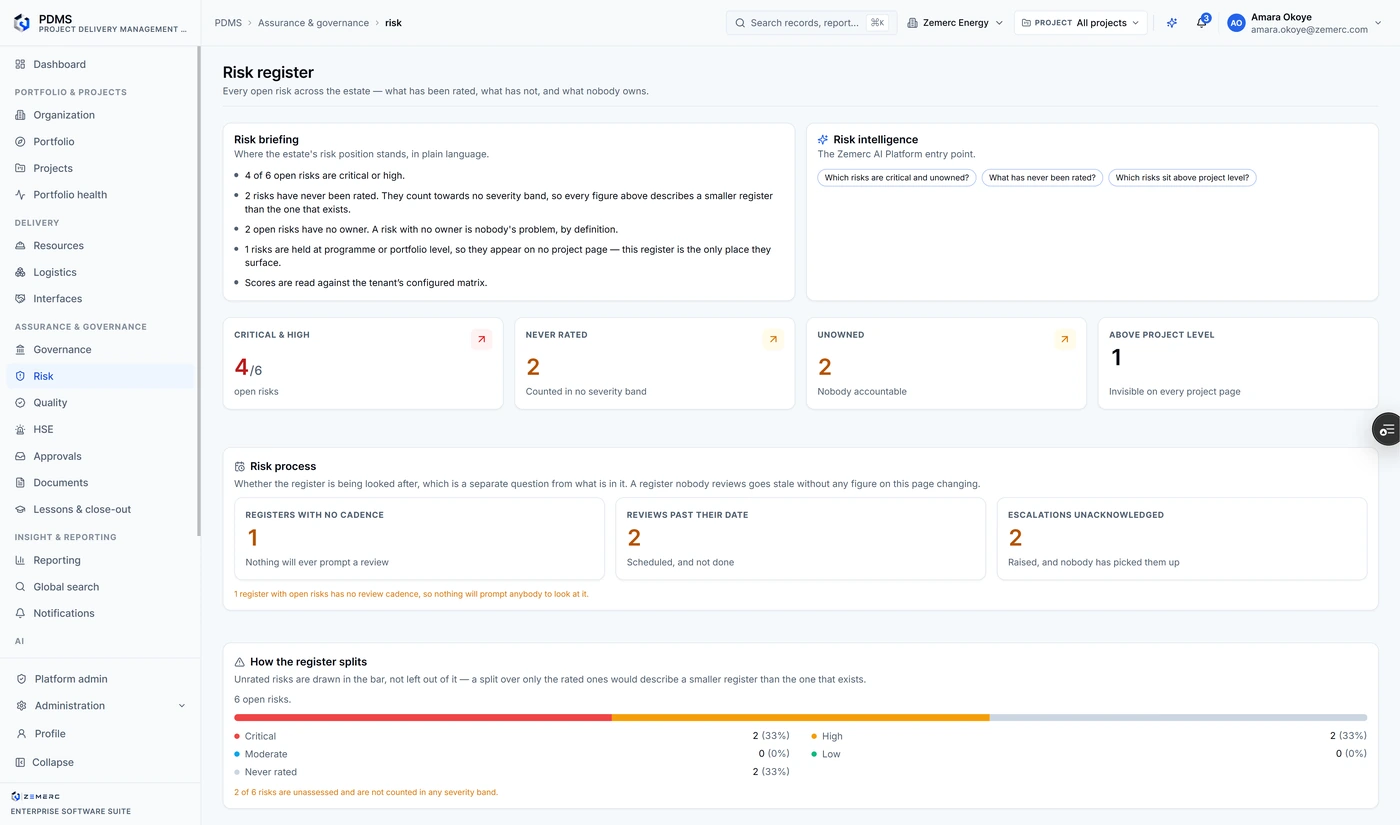
Task: Open the AI sparkle icon in header
Action: pos(1172,22)
